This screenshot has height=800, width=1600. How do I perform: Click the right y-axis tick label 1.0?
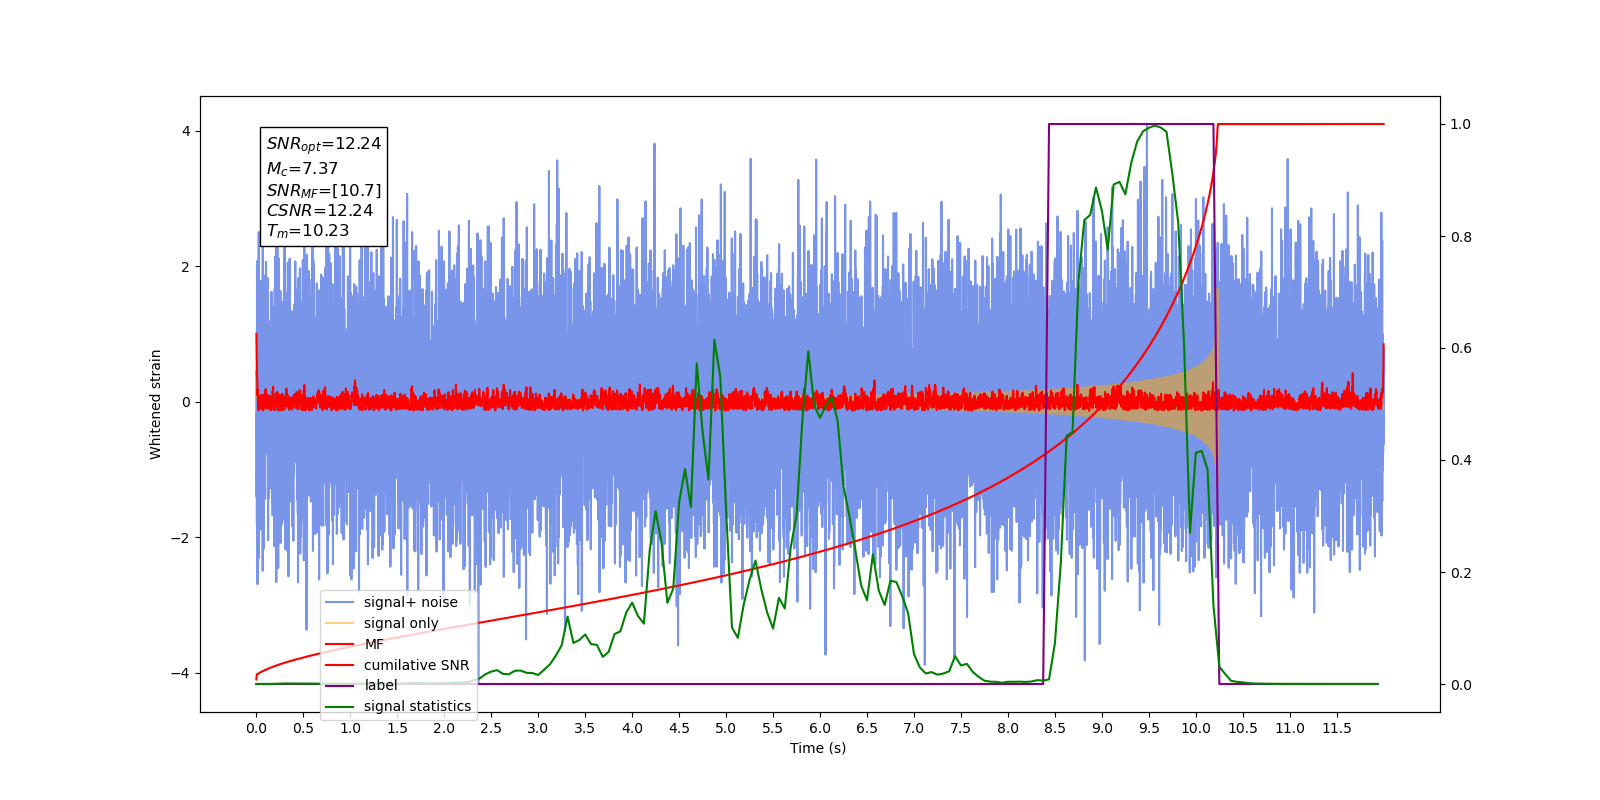[1461, 124]
